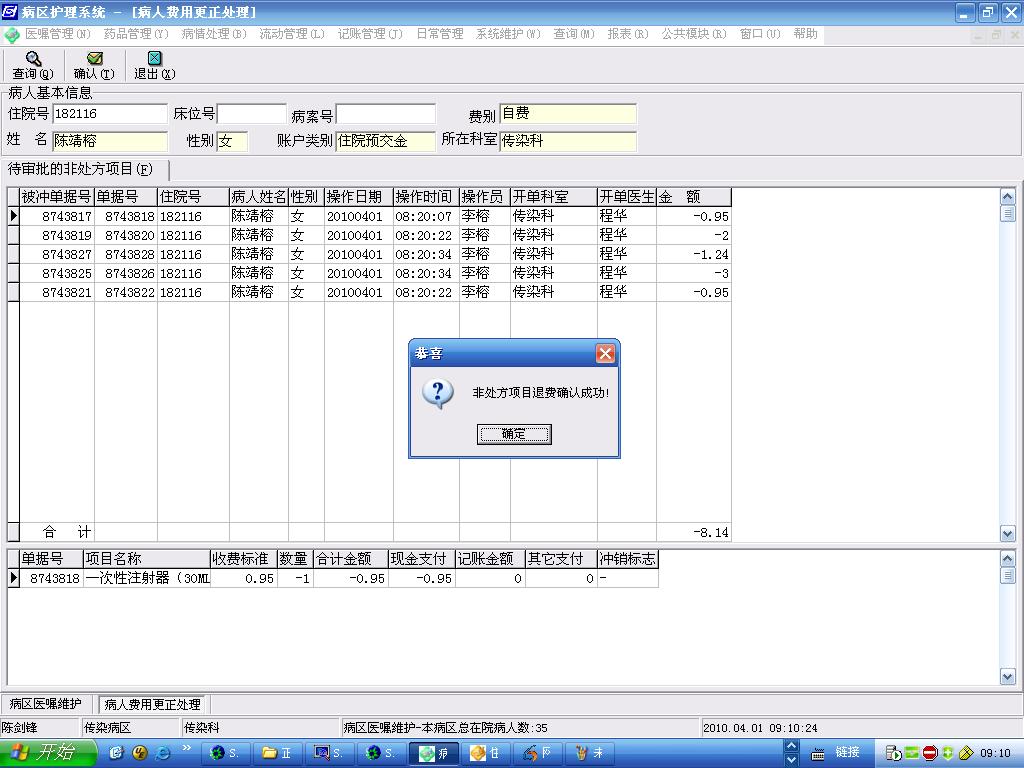Click the empty 病案号 input field
Image resolution: width=1024 pixels, height=768 pixels.
[x=385, y=114]
